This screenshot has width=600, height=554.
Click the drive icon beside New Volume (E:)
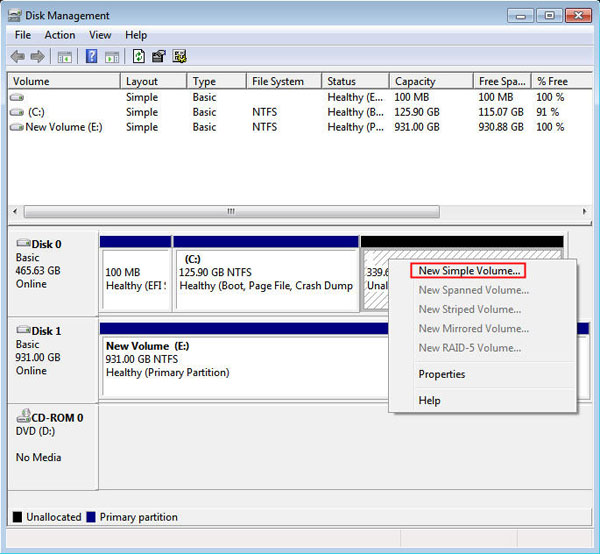coord(16,127)
